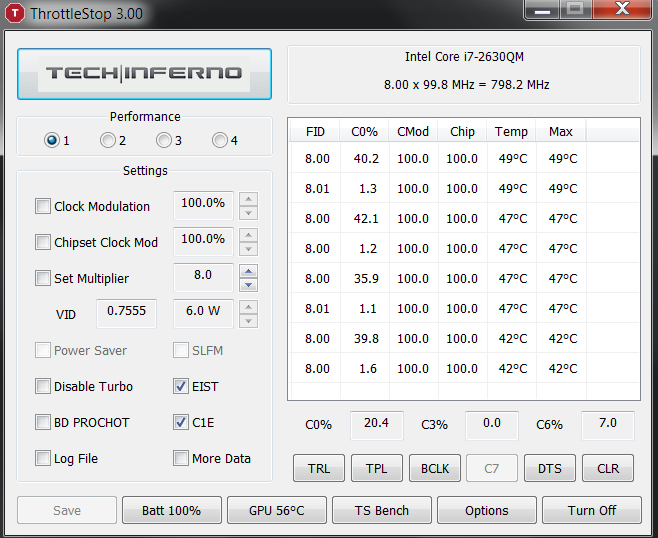The image size is (658, 538).
Task: Click the Temp column header
Action: tap(511, 132)
